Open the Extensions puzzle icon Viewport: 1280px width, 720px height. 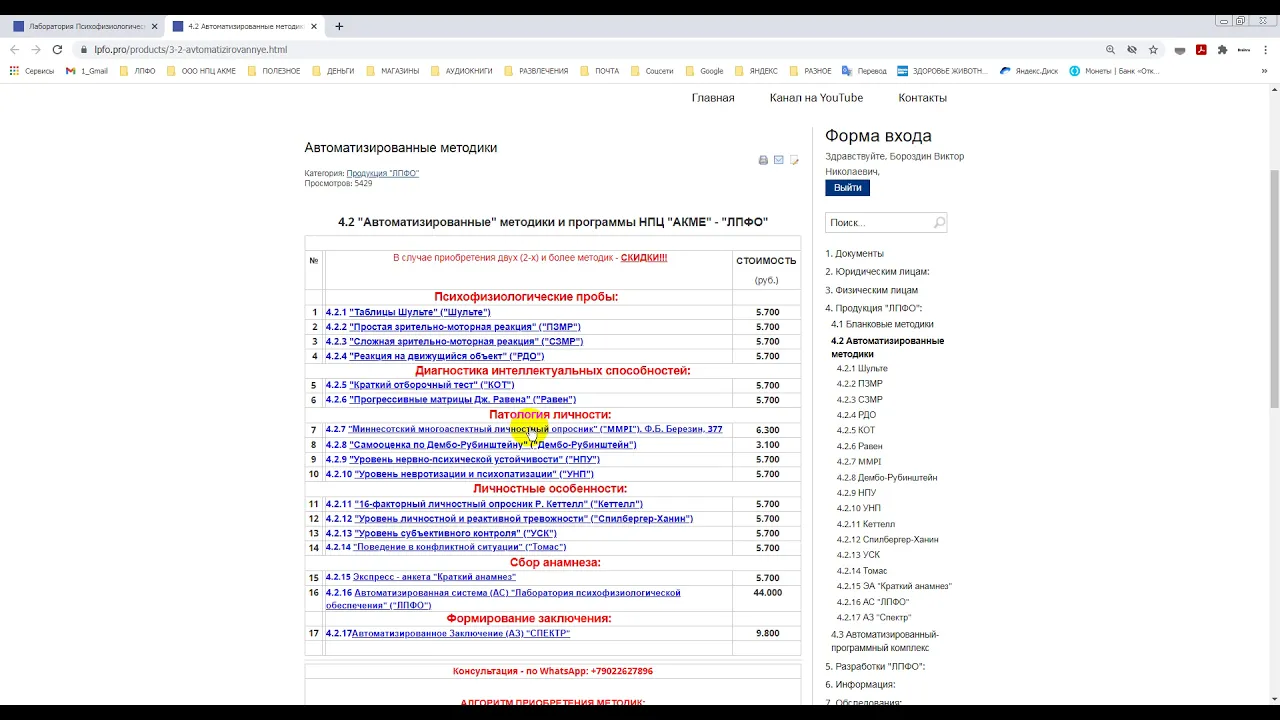1222,49
